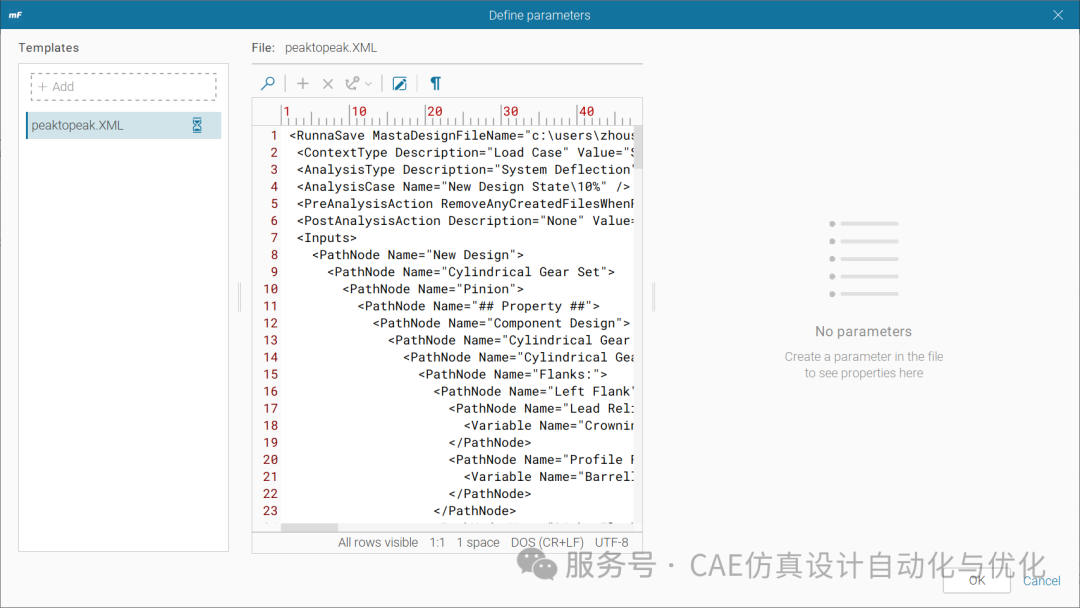Click line 5 '<PreAnalysisAction RemoveAnyCreatedFilesWhen'
1080x608 pixels.
coord(465,204)
